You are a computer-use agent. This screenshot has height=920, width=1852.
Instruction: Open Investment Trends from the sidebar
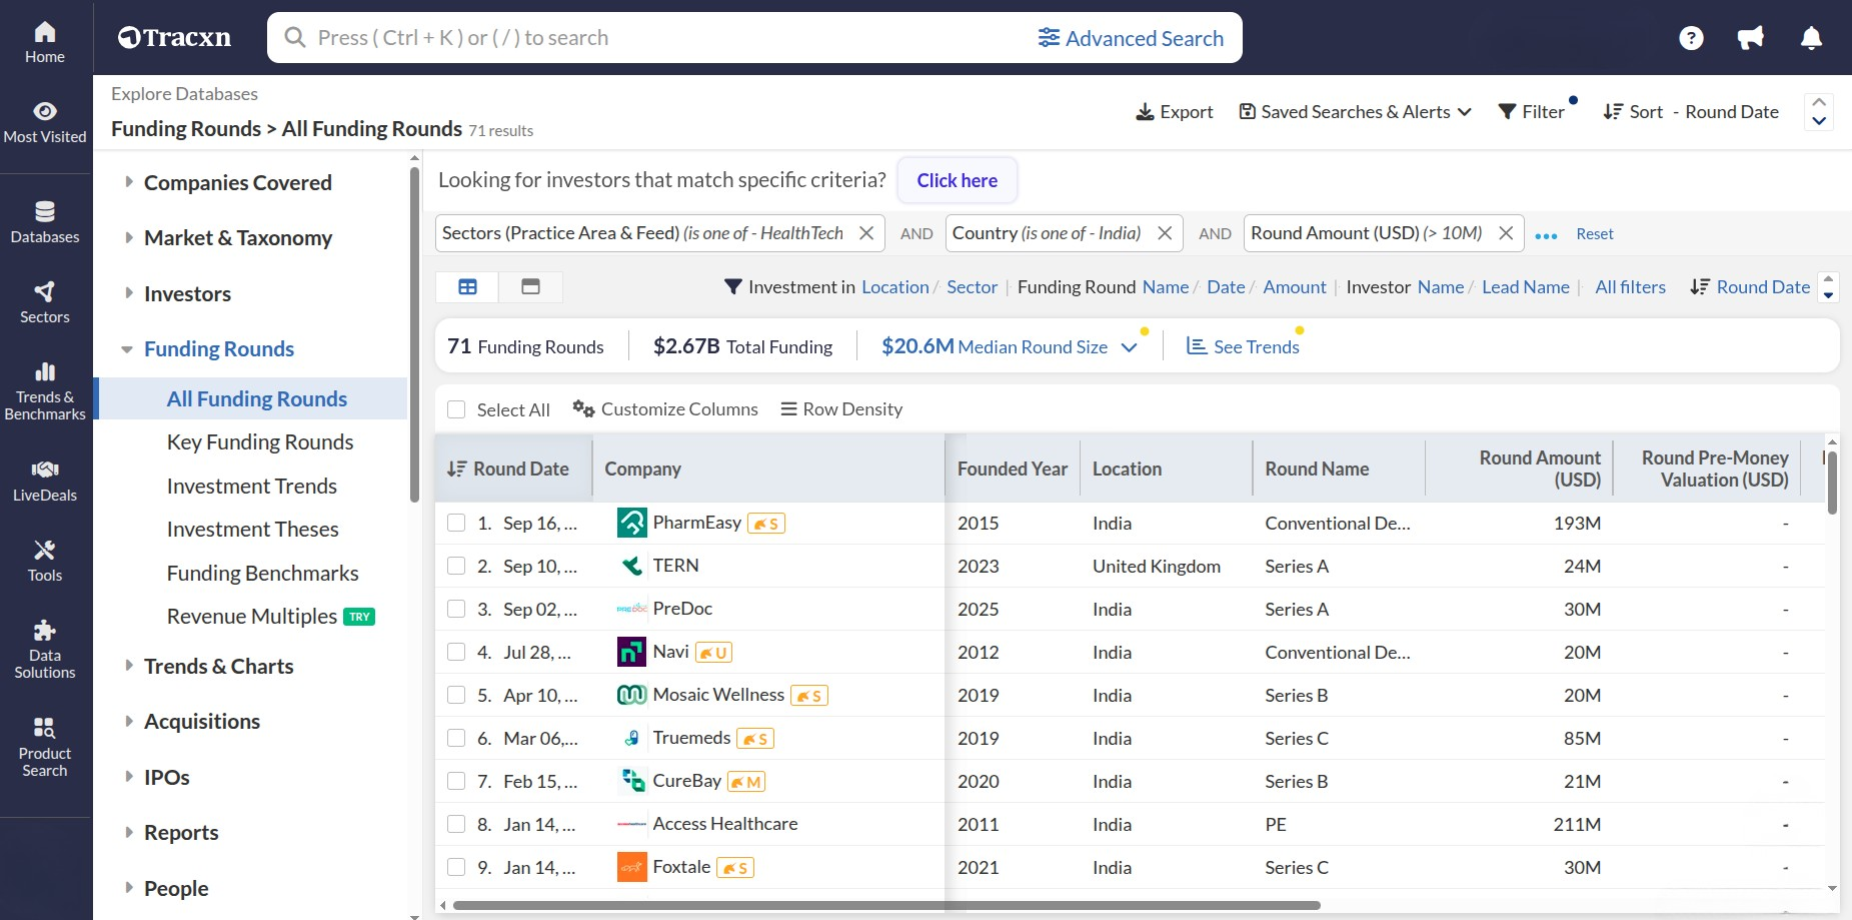(252, 485)
